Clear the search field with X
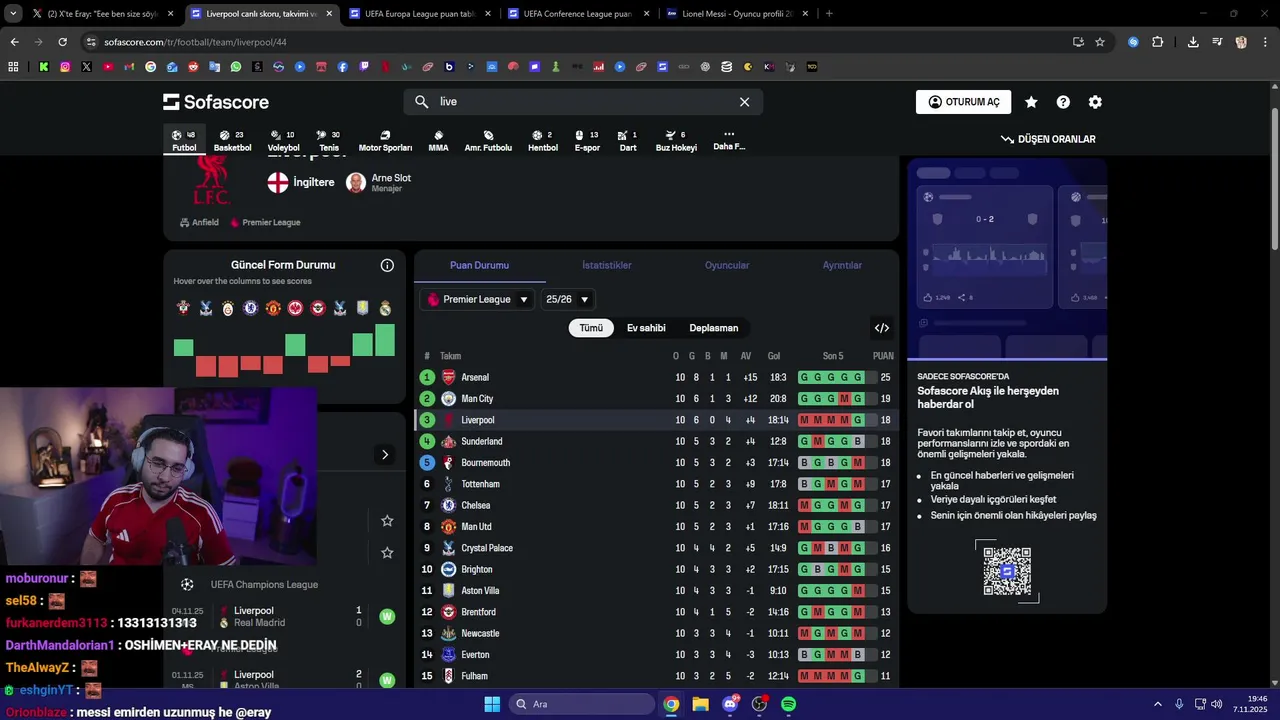 point(744,102)
